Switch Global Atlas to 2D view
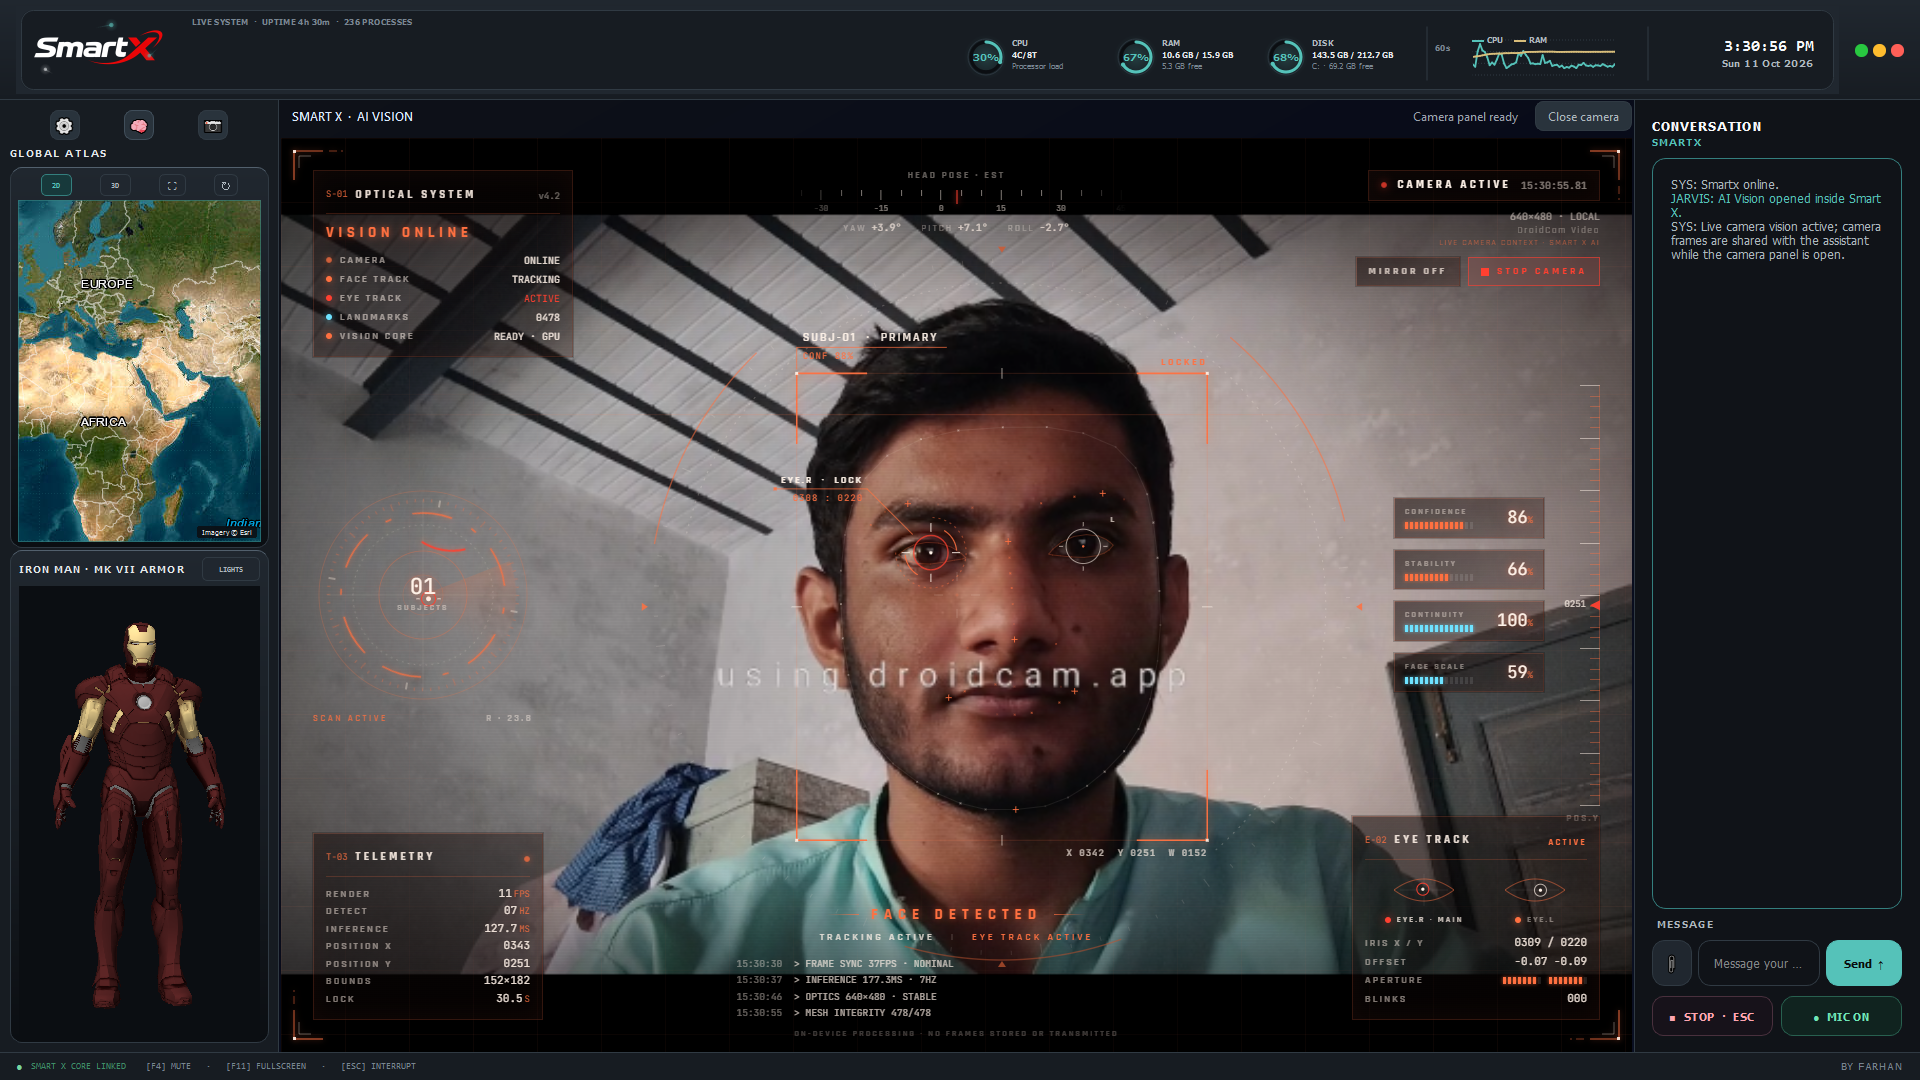The height and width of the screenshot is (1080, 1920). (56, 186)
